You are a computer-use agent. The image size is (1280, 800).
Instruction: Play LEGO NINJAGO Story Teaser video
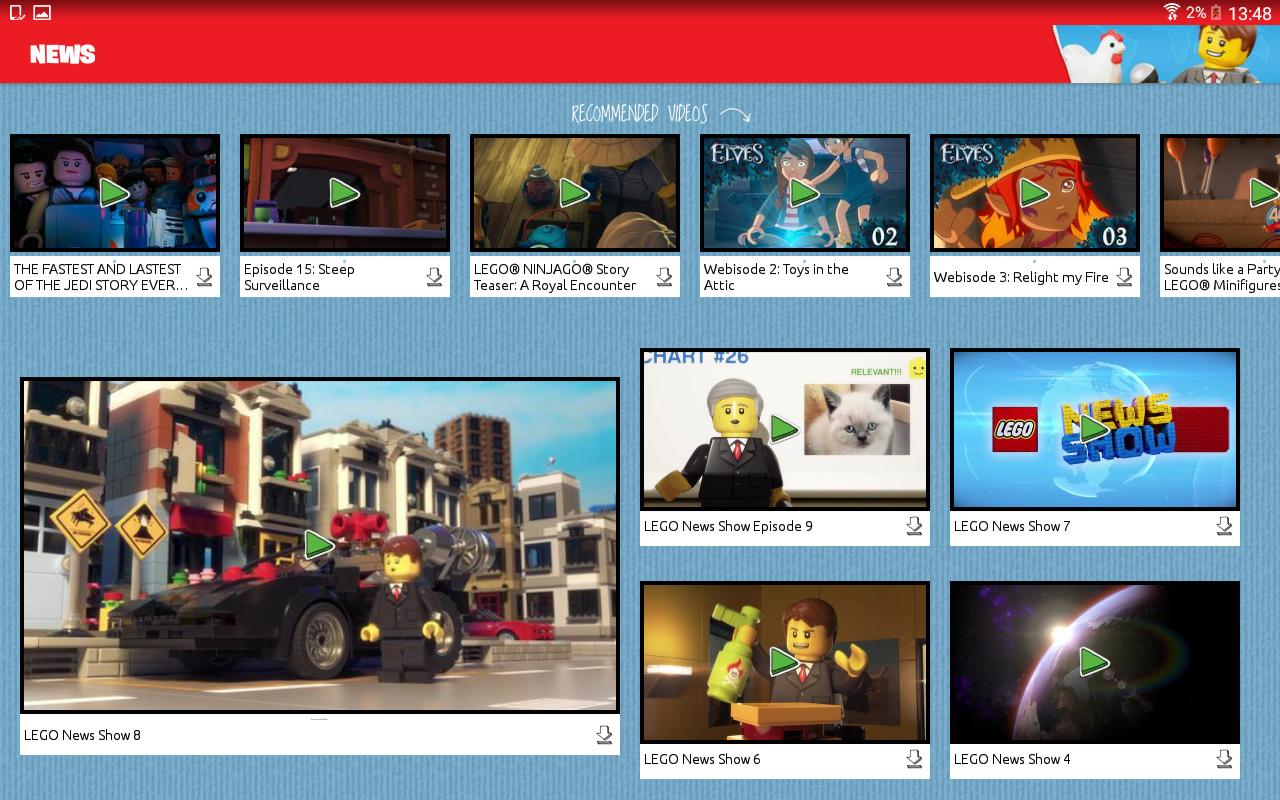pos(574,192)
